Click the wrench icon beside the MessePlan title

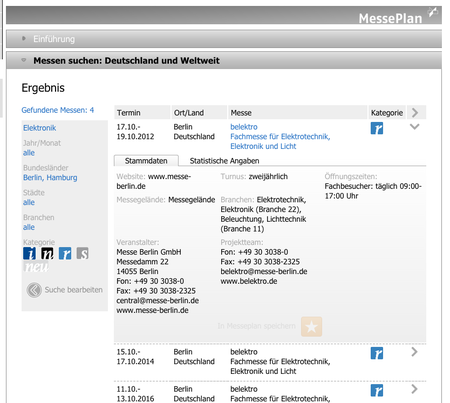pos(433,12)
